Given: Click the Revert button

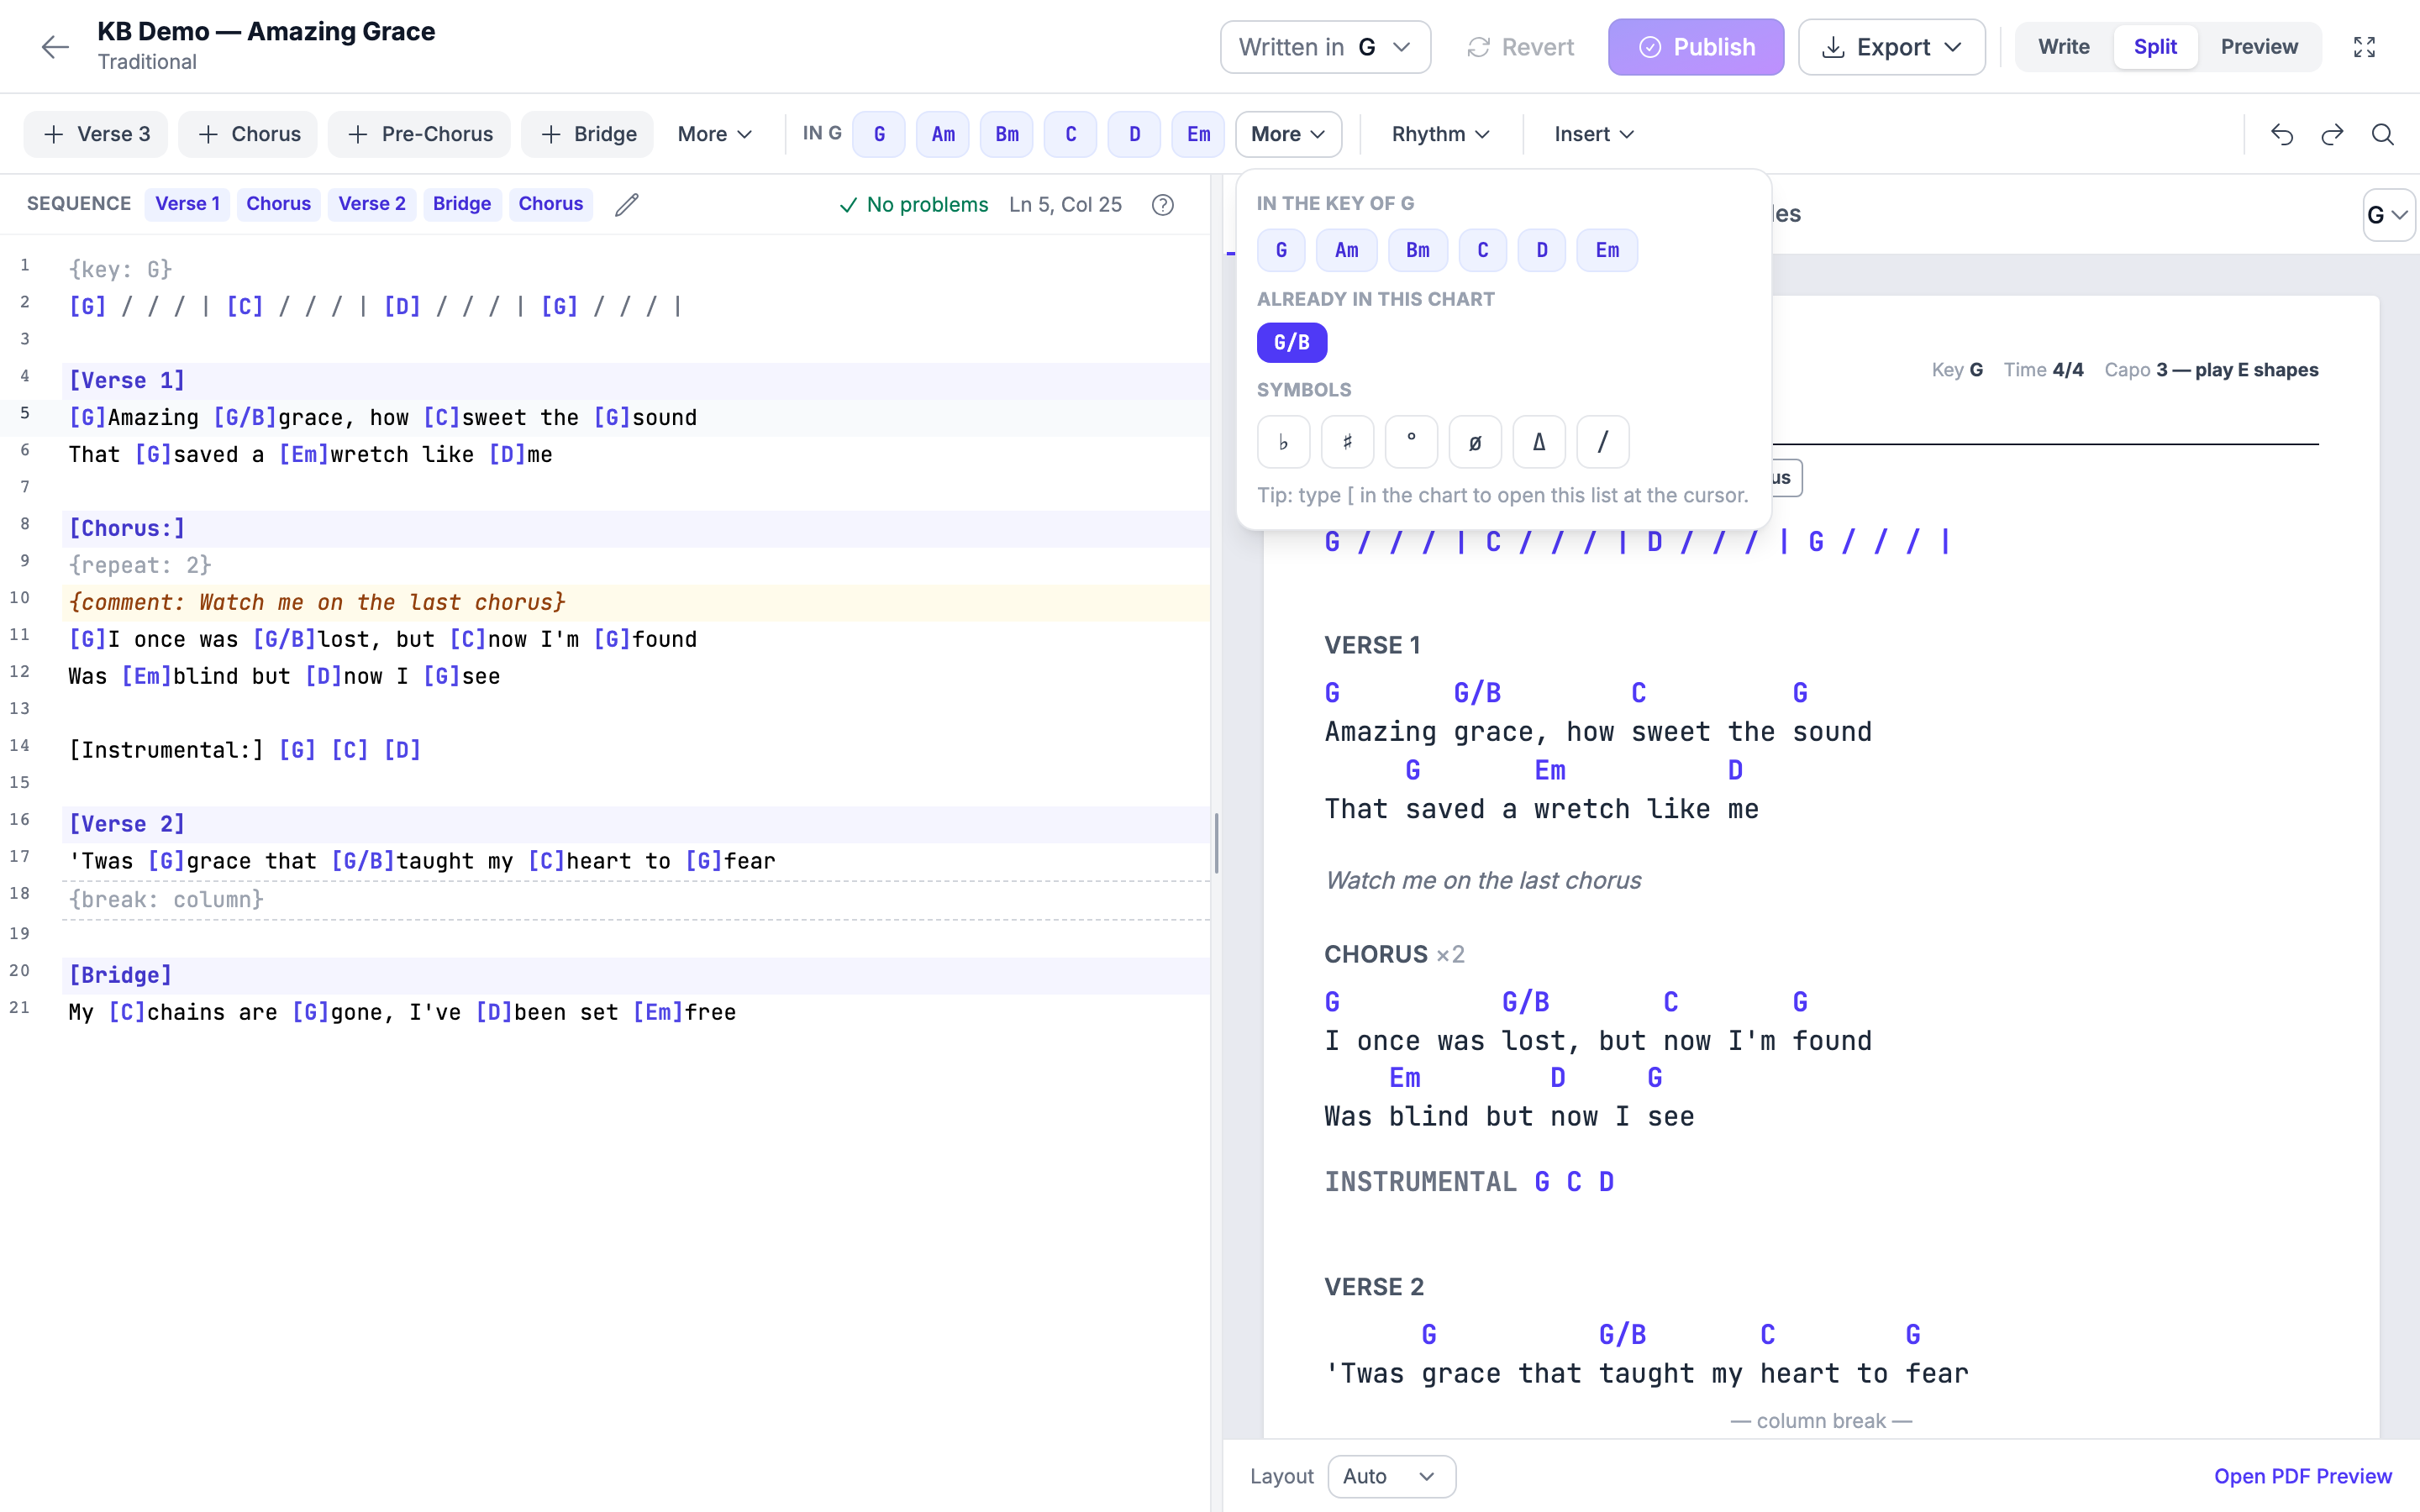Looking at the screenshot, I should click(x=1520, y=47).
